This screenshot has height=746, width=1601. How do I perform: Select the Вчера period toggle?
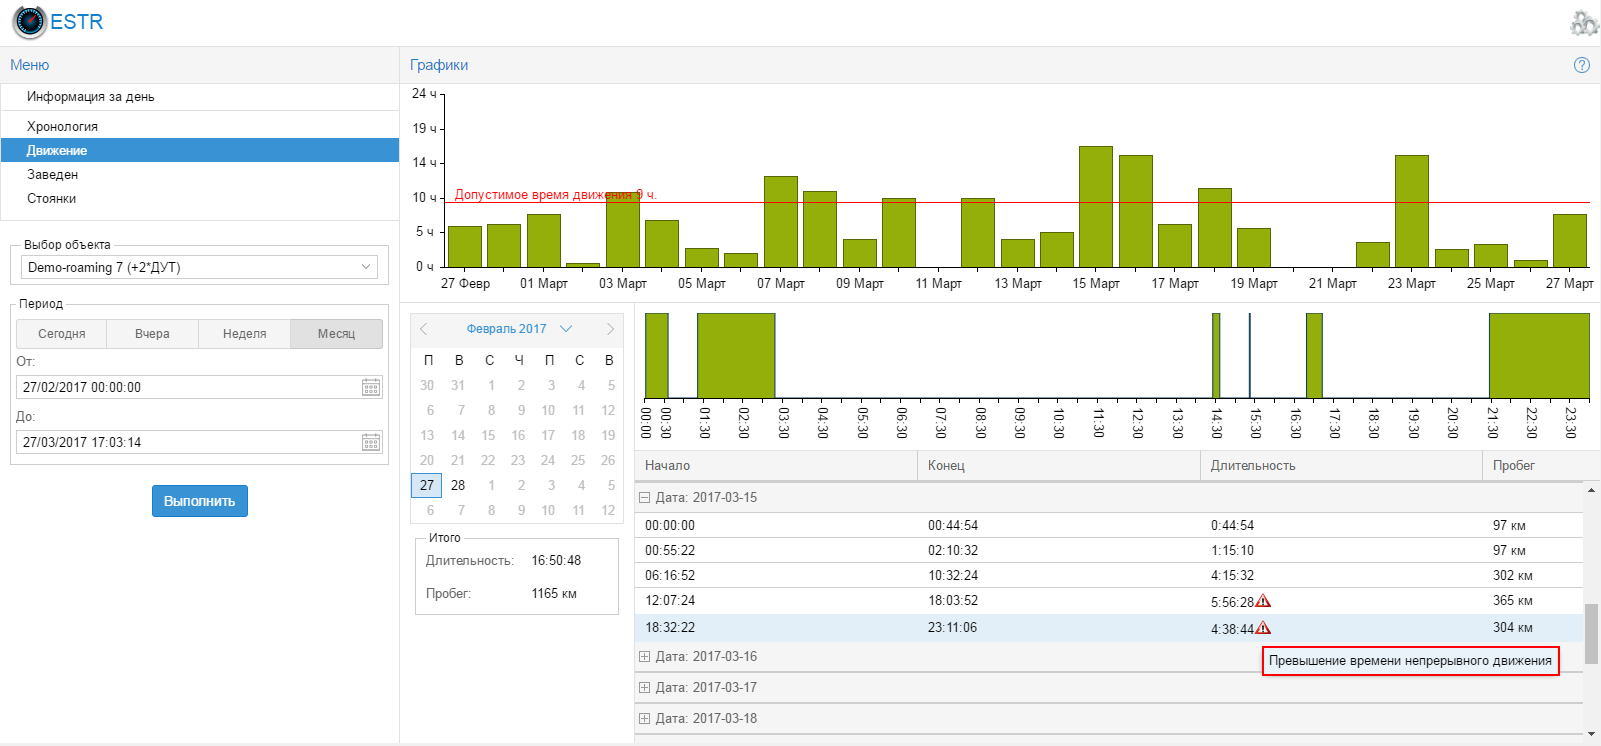152,334
